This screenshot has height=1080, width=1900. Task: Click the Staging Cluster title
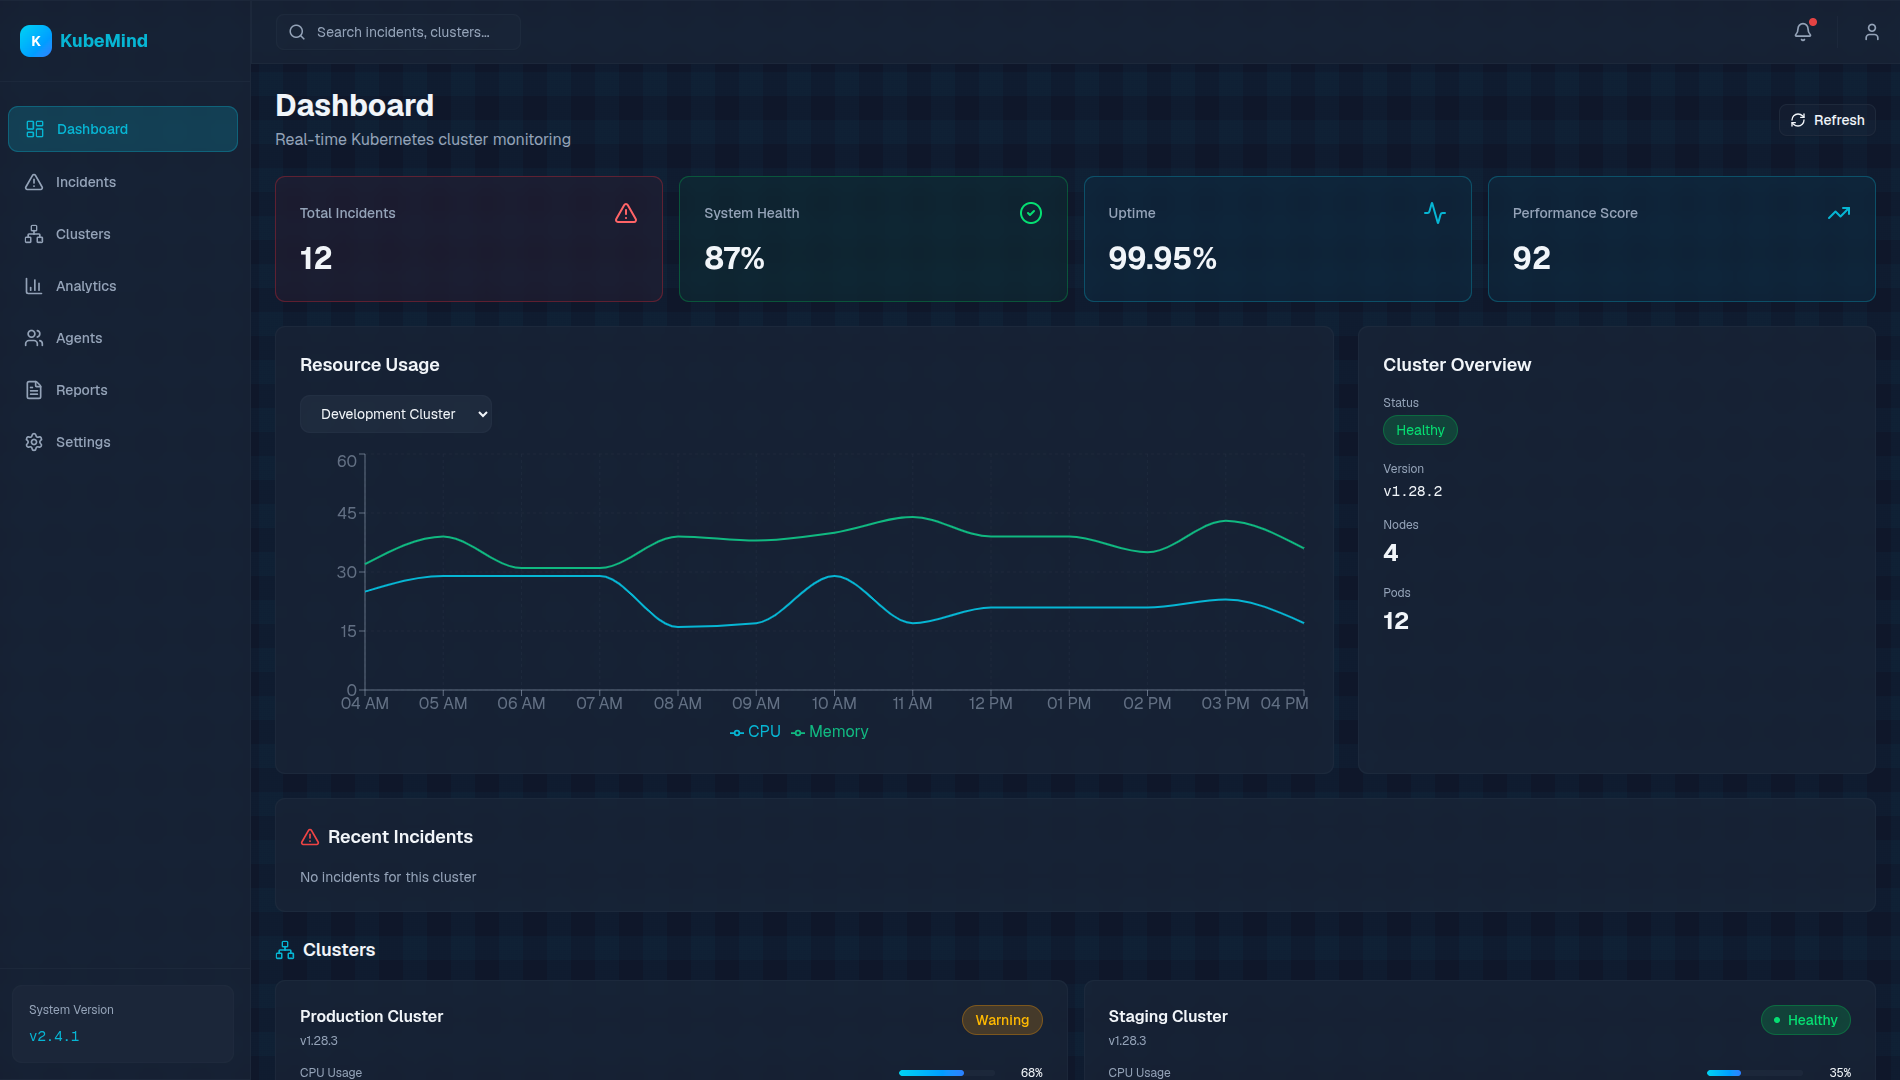(1168, 1016)
